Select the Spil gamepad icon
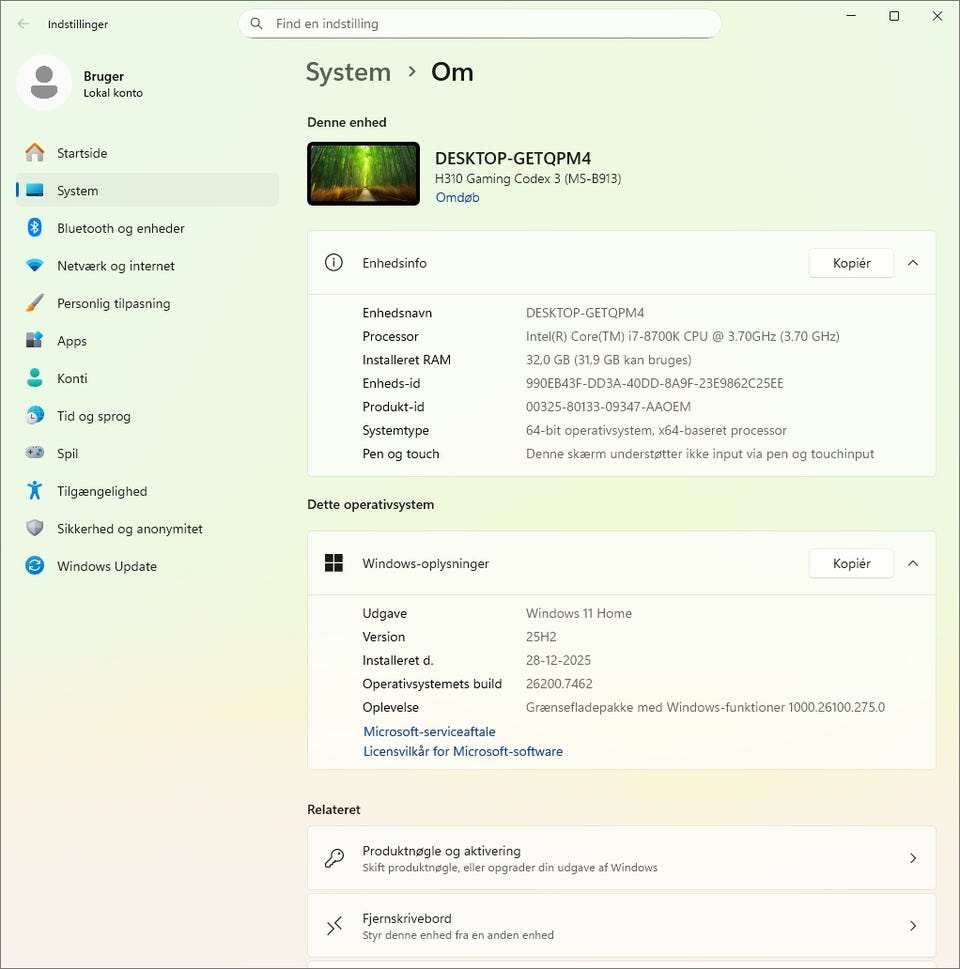 tap(35, 453)
